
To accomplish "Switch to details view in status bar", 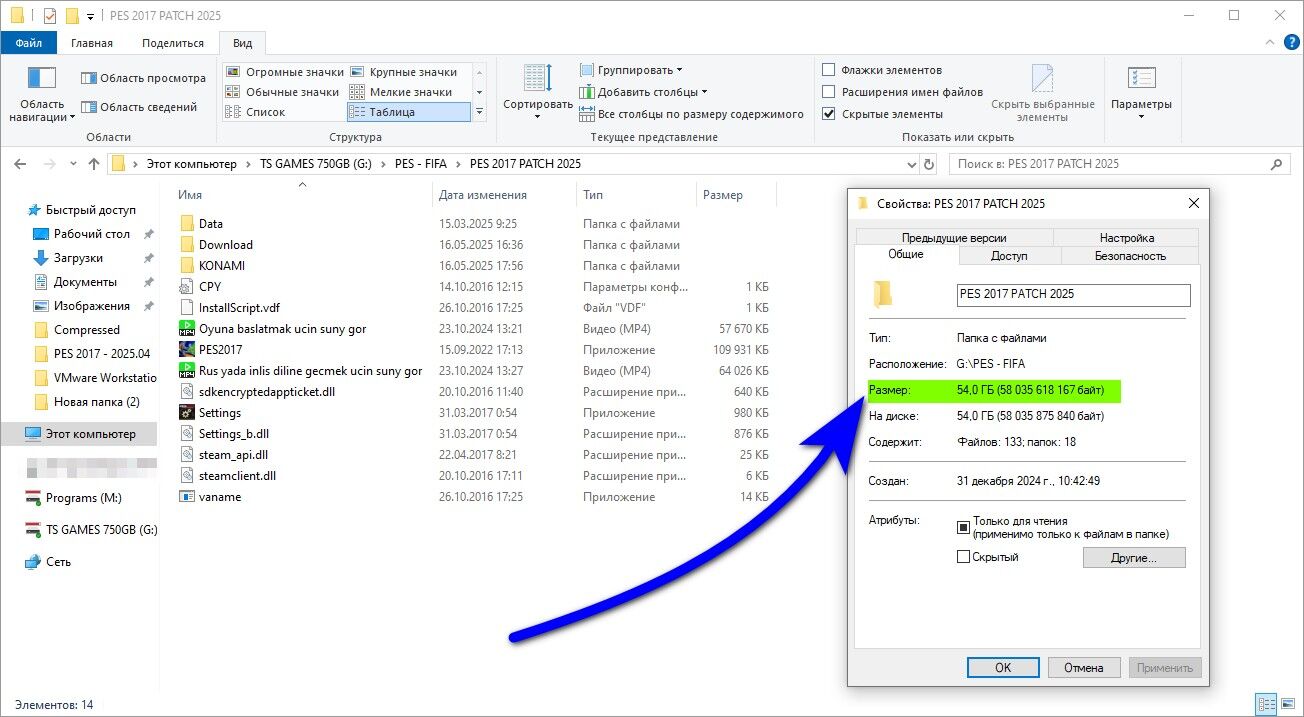I will pos(1267,704).
